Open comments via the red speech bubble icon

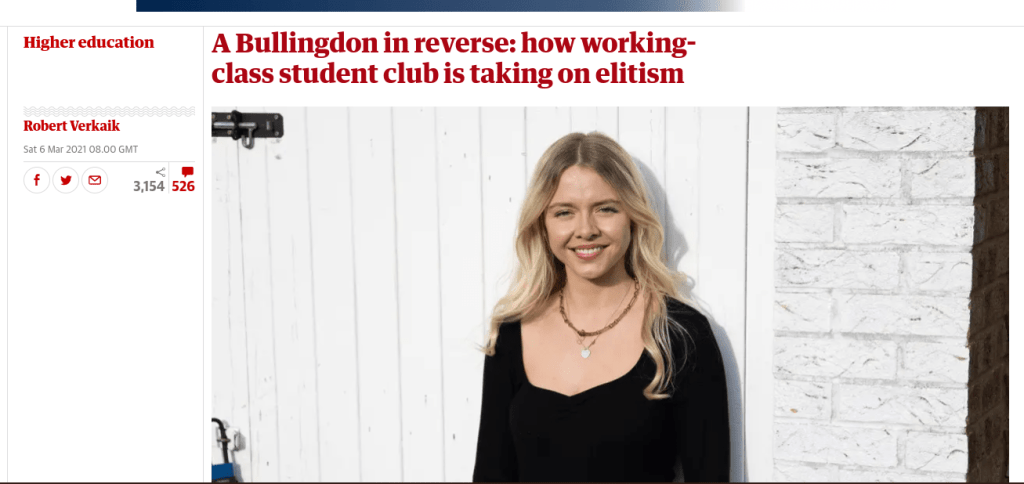pos(187,172)
